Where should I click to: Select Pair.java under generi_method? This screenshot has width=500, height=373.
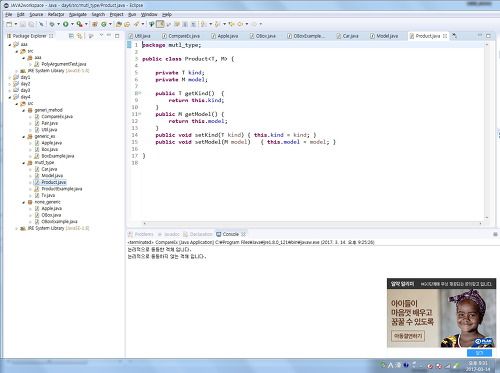49,123
